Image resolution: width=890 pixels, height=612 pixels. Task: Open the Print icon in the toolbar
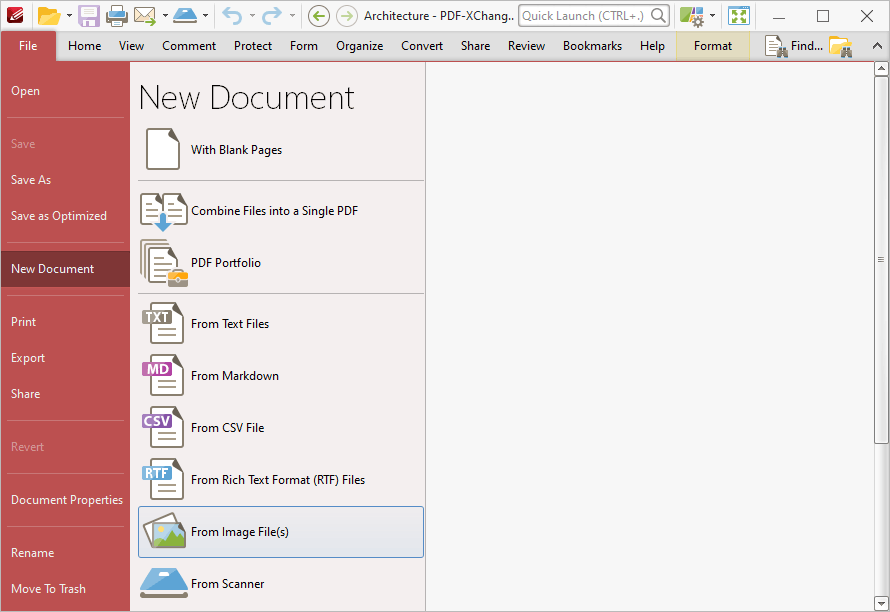tap(117, 16)
